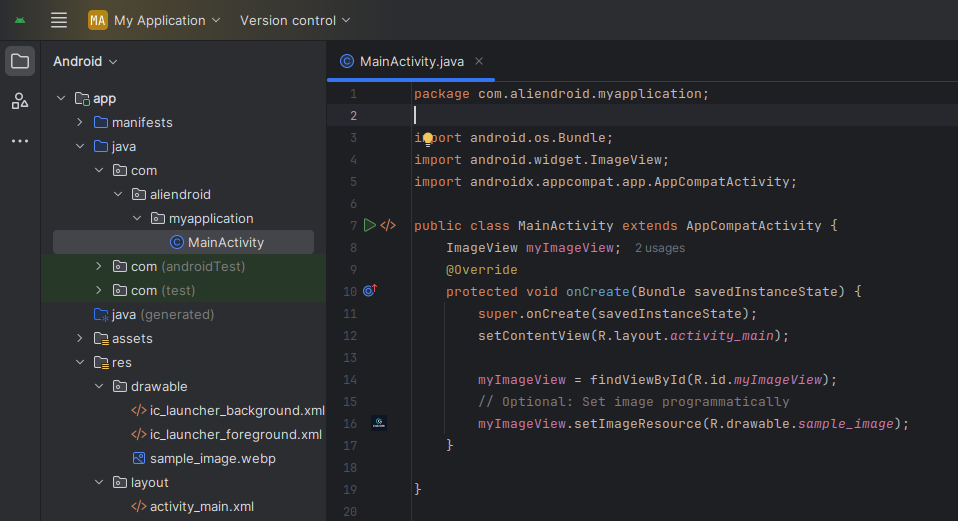Viewport: 958px width, 521px height.
Task: Open the My Application project dropdown
Action: pos(167,20)
